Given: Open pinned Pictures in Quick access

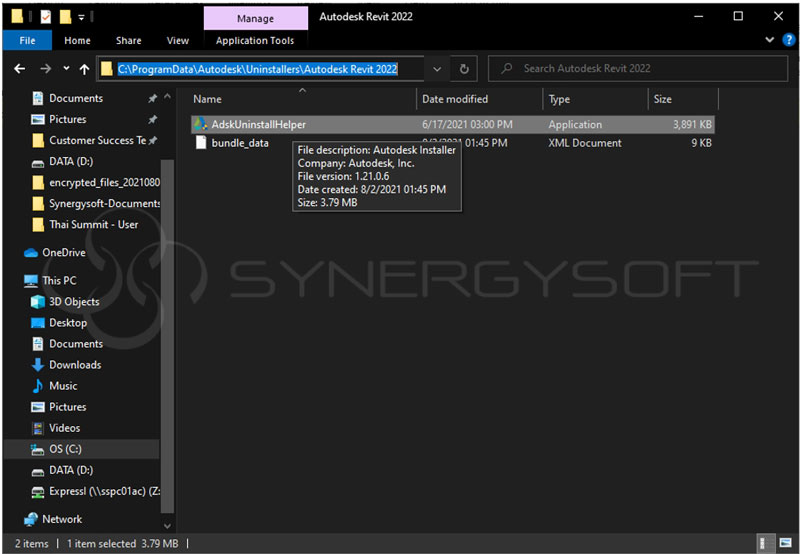Looking at the screenshot, I should (67, 119).
